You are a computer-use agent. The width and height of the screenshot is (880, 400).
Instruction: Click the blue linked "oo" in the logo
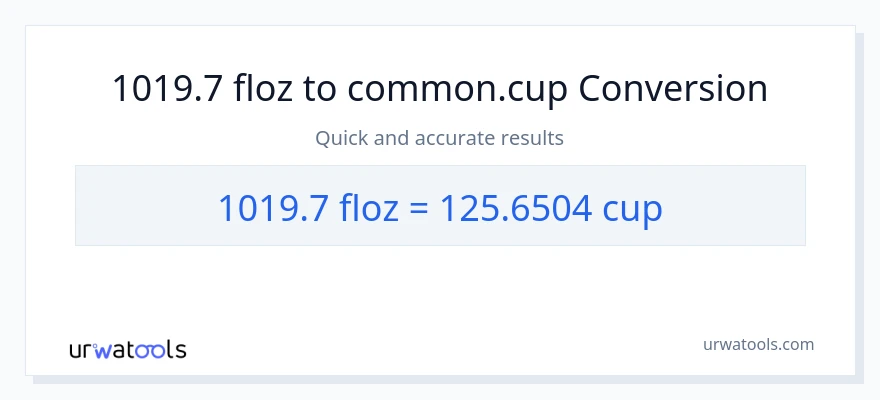point(152,350)
